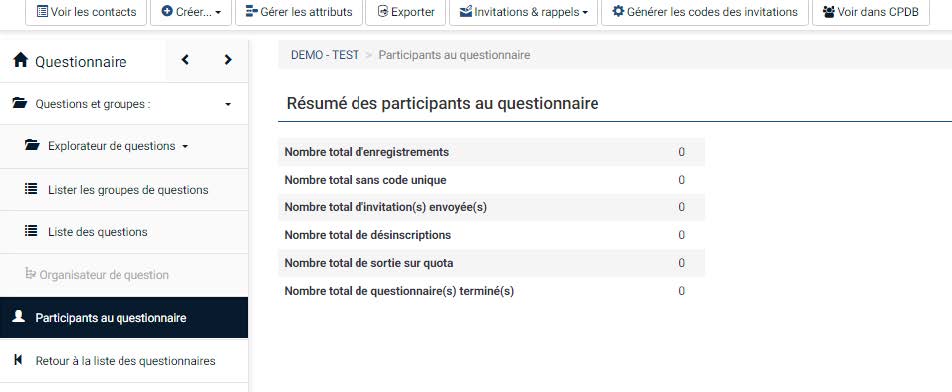Click the back icon beside Retour à la liste
Image resolution: width=952 pixels, height=392 pixels.
(18, 360)
